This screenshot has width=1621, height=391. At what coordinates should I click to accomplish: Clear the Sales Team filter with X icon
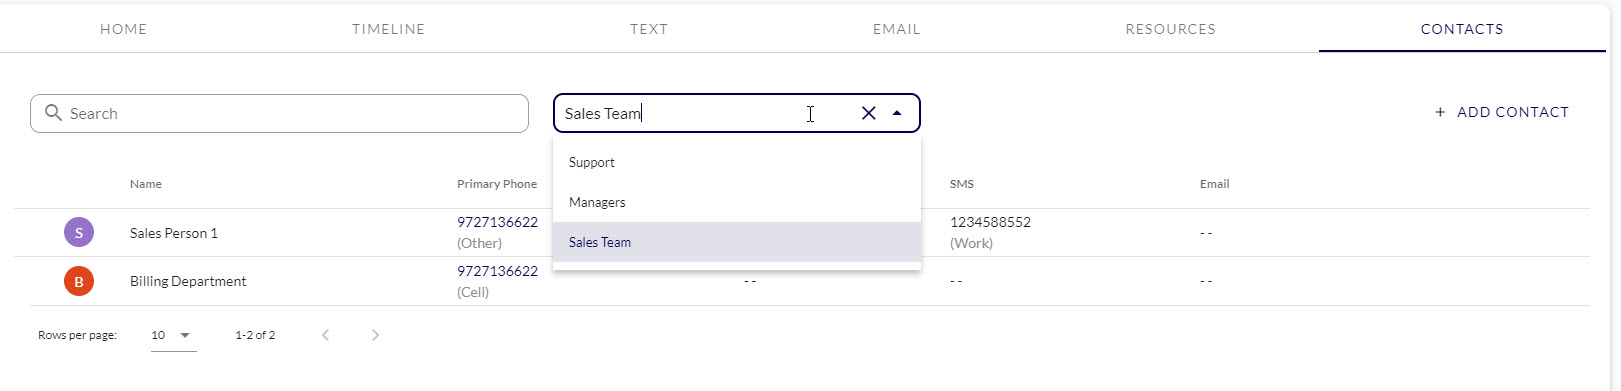(868, 113)
